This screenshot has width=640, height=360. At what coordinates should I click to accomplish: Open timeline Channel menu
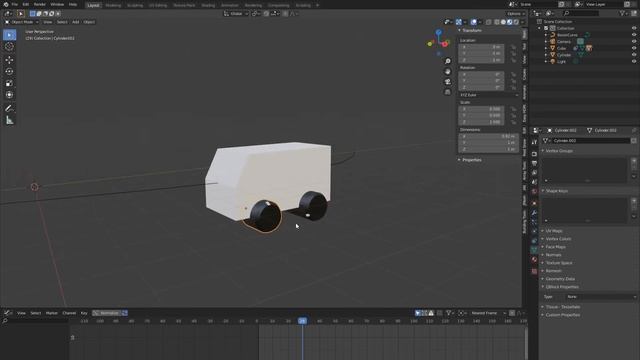[69, 313]
